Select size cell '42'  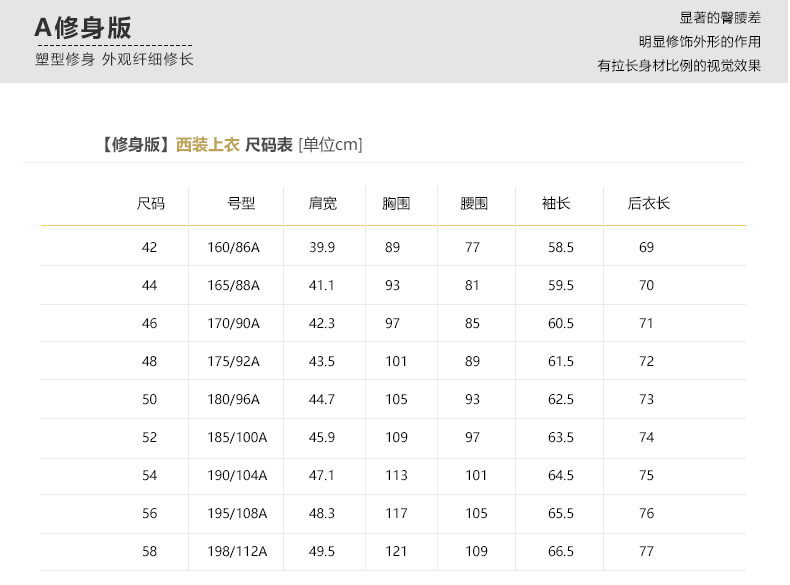pos(150,247)
